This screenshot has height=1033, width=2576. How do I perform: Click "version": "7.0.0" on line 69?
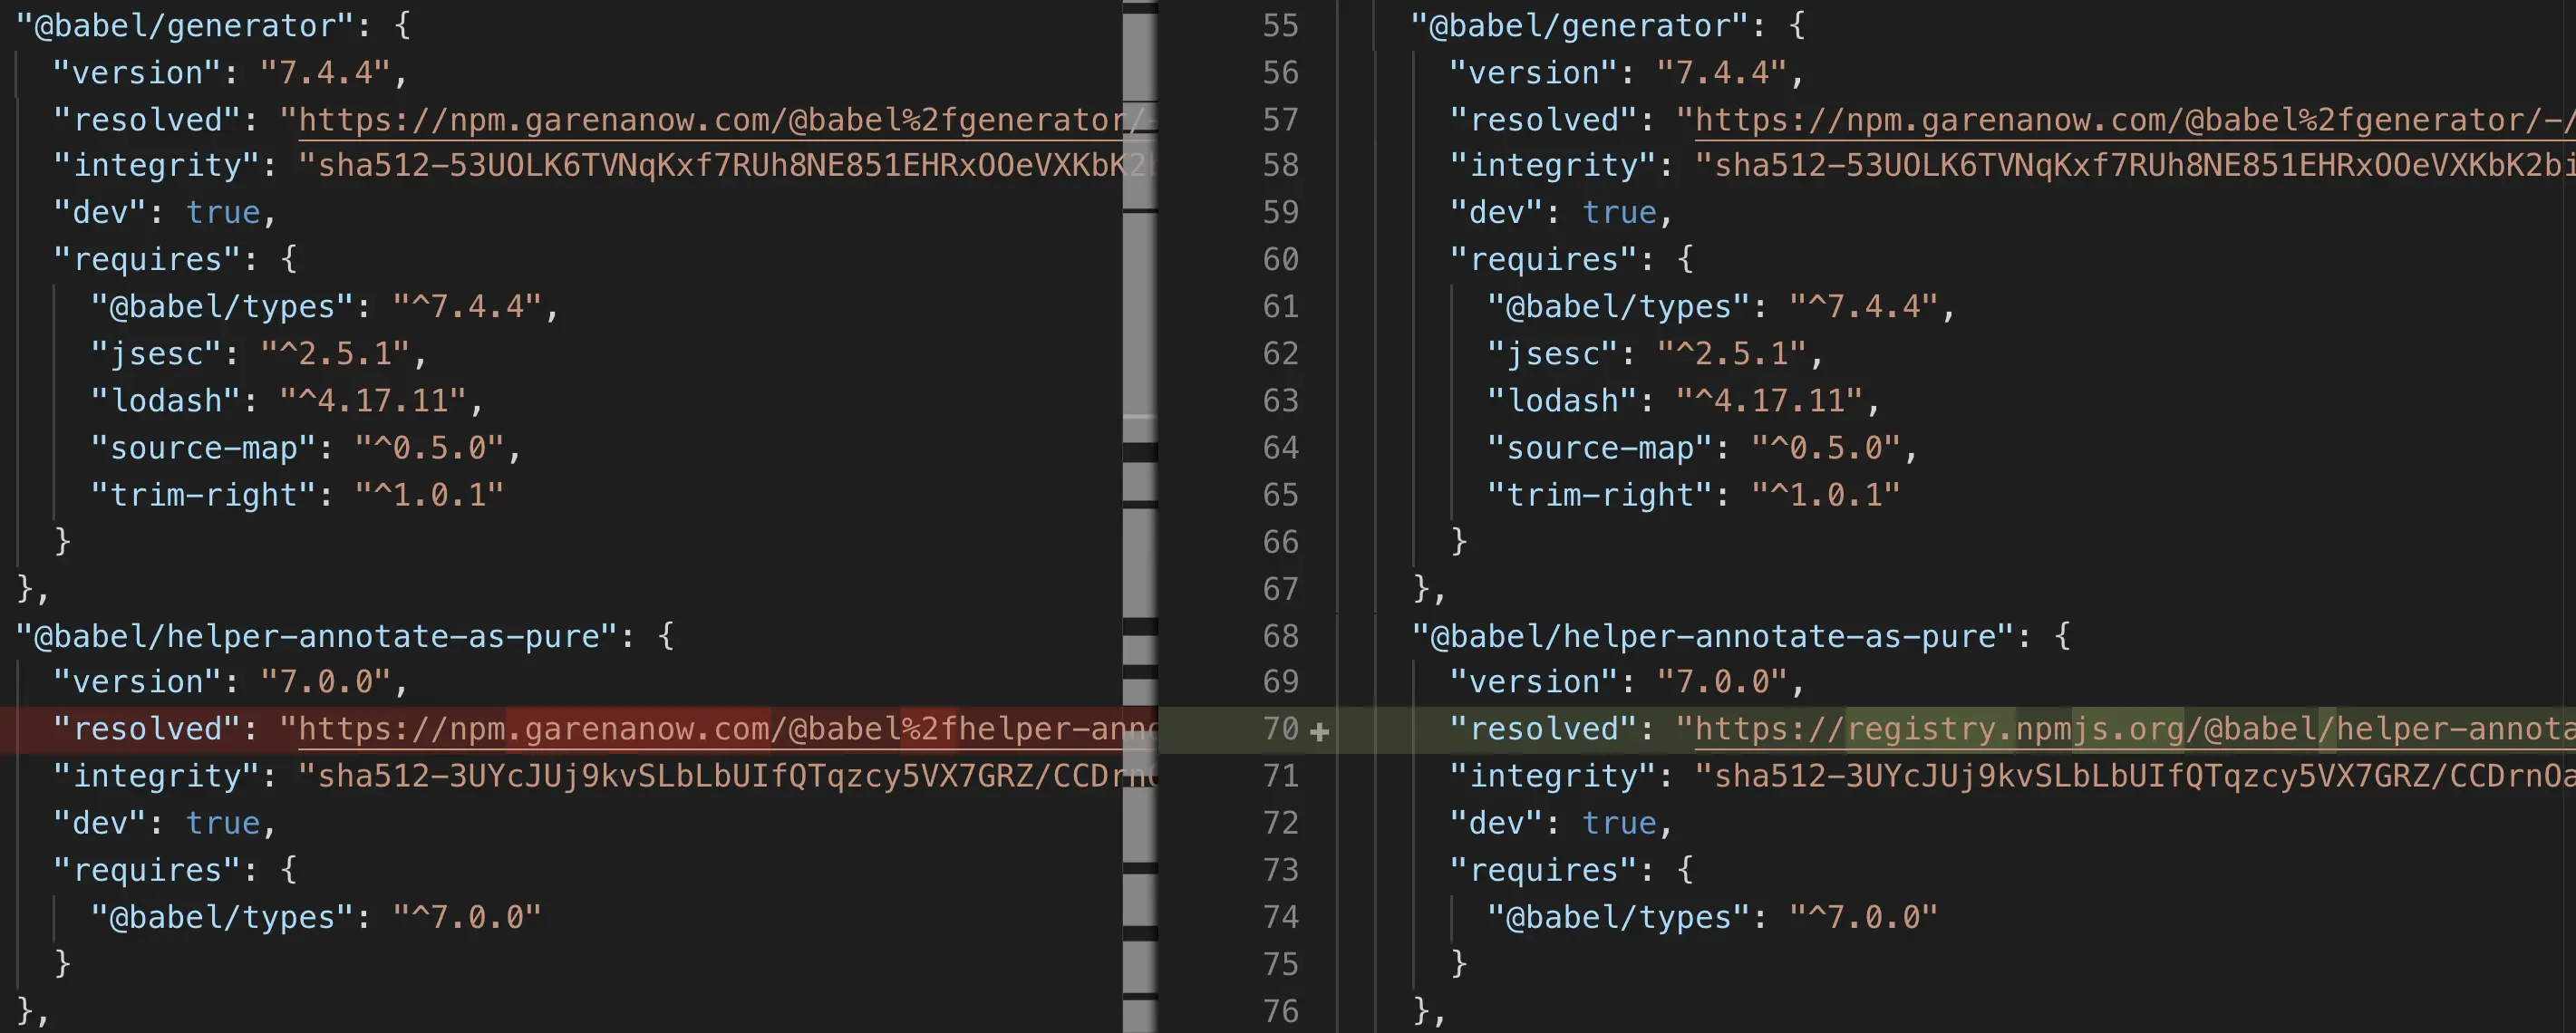[x=1617, y=682]
